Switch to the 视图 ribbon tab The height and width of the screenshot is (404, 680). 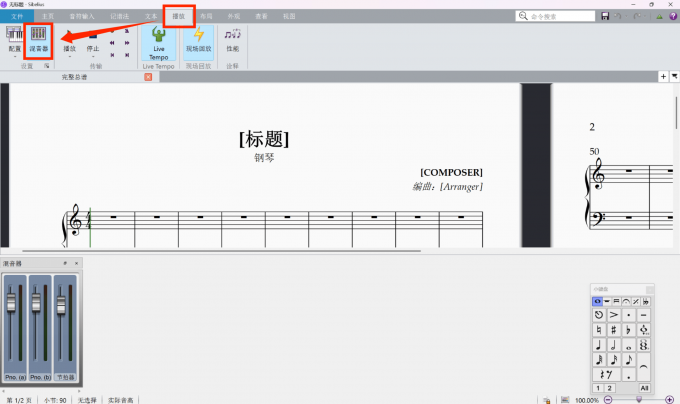click(x=289, y=16)
